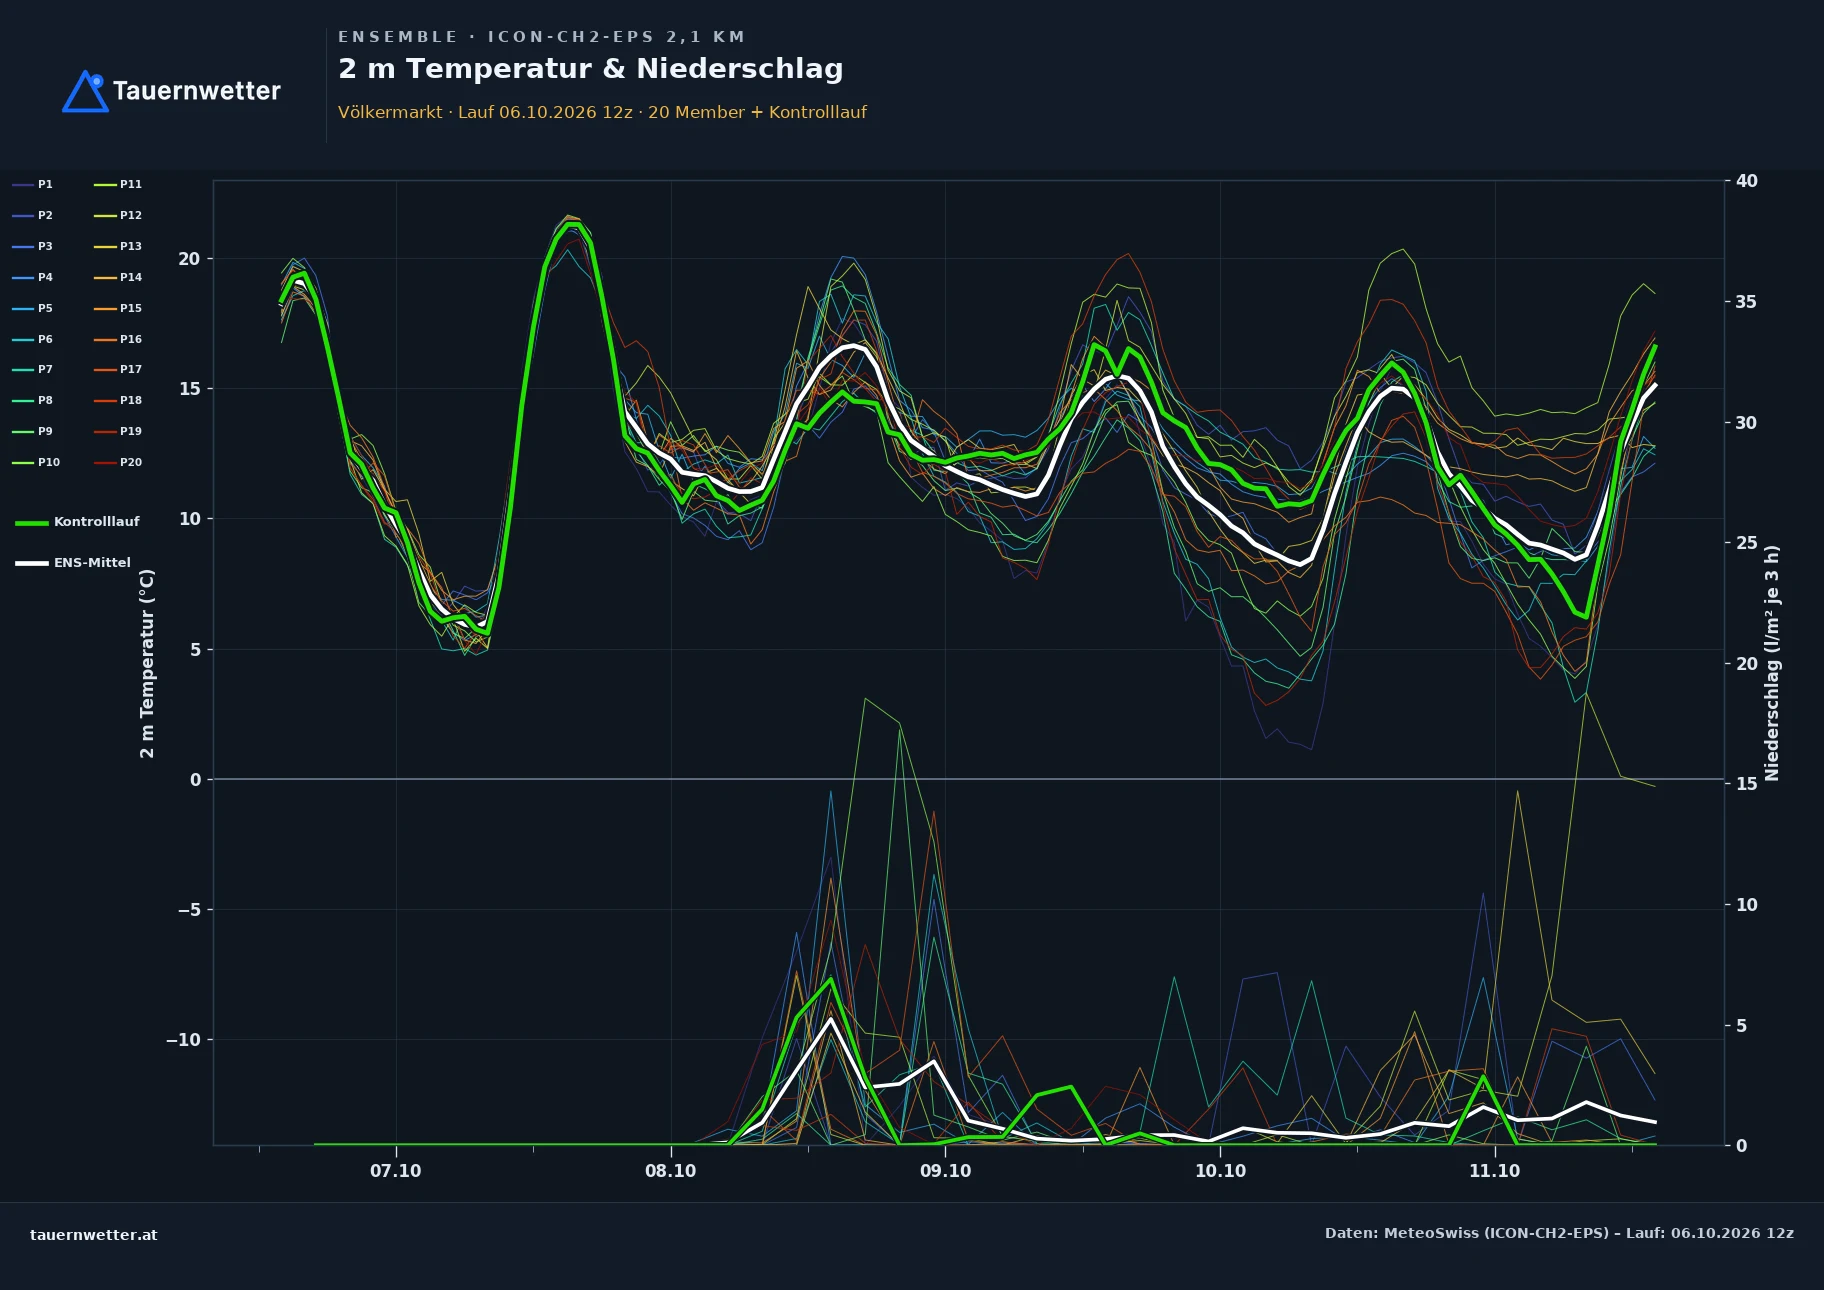This screenshot has height=1290, width=1824.
Task: Select the P16 legend entry
Action: pyautogui.click(x=118, y=339)
